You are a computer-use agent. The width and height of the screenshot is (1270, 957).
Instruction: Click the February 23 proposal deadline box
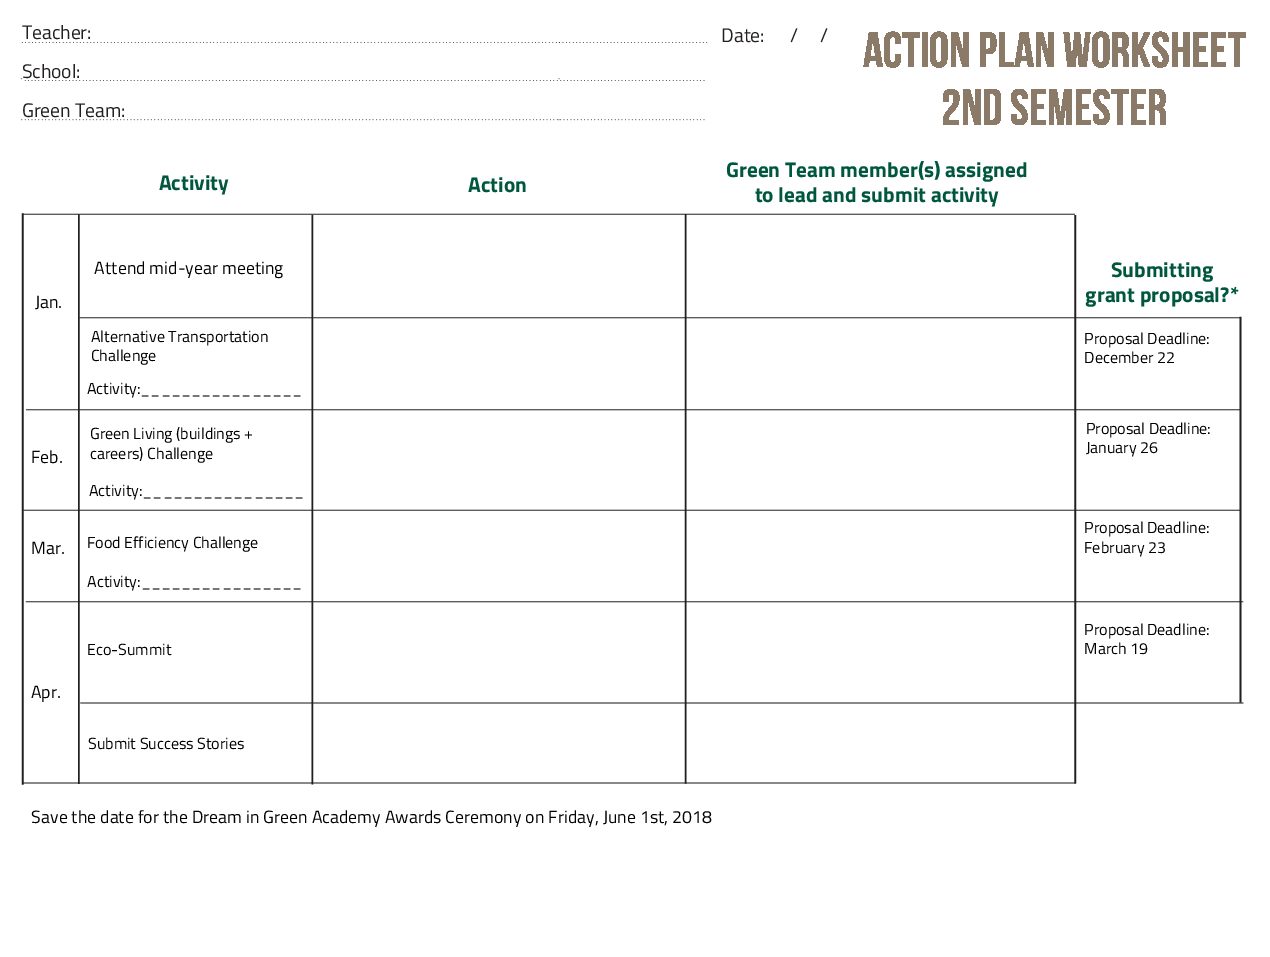(1158, 556)
